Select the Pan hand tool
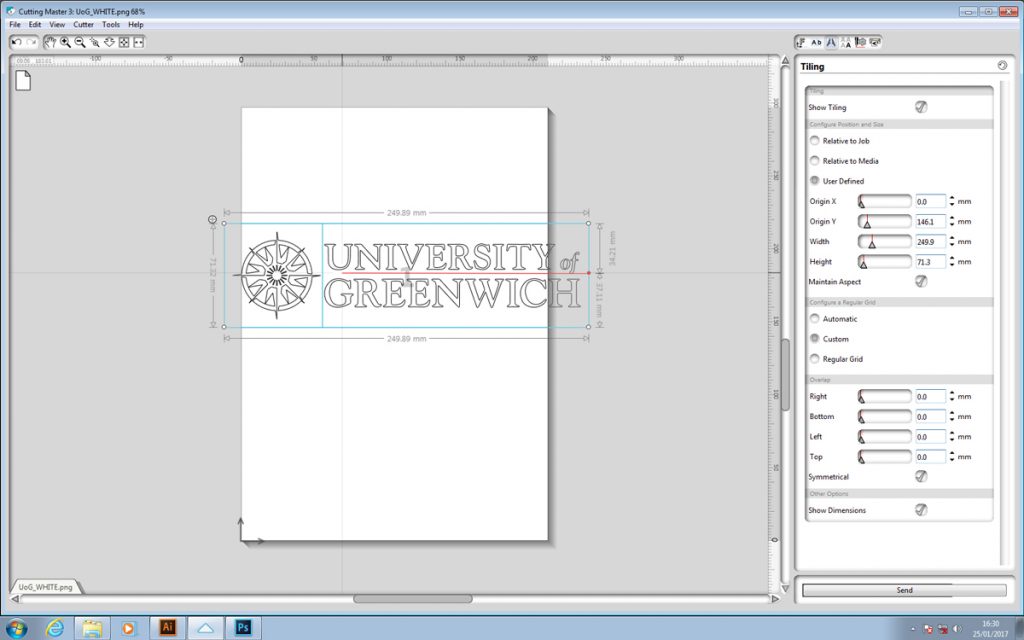 [50, 42]
